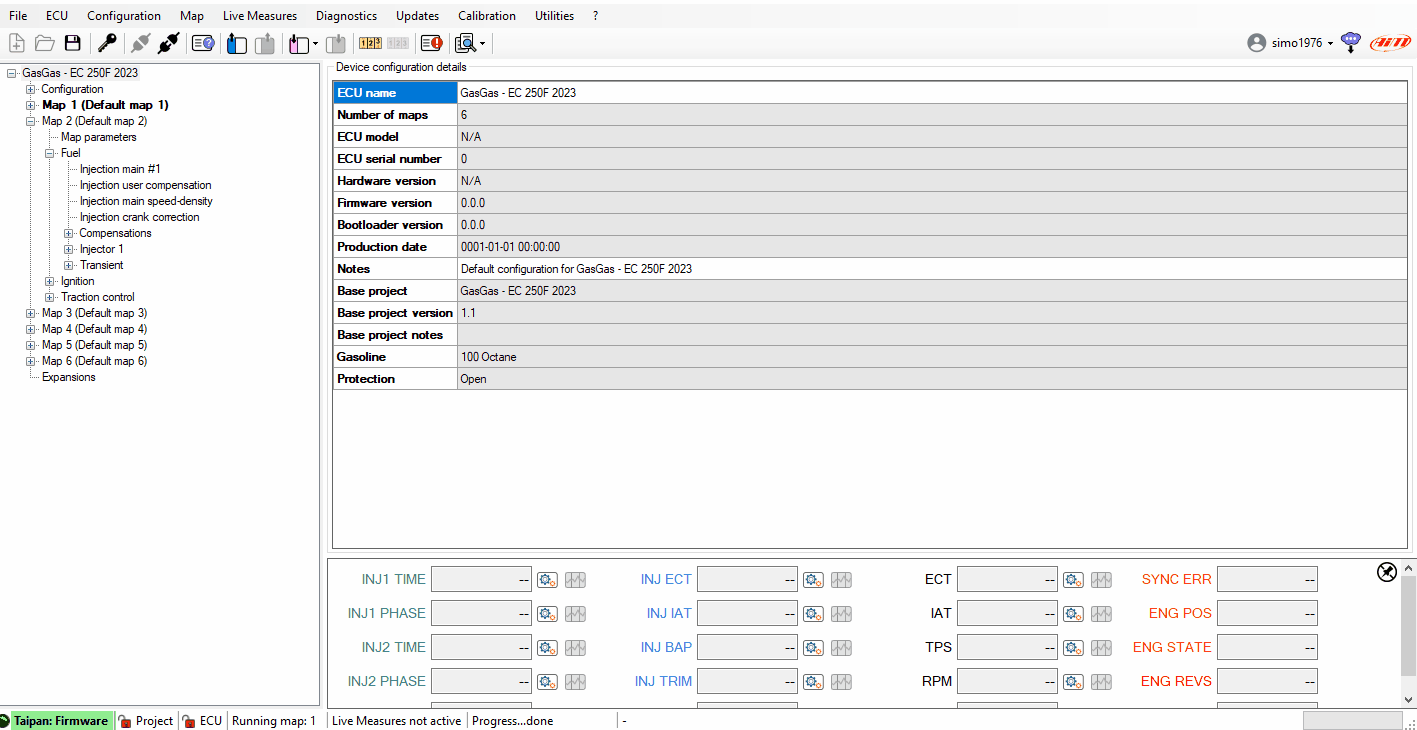Click the red exclamation diagnostics icon
This screenshot has height=730, width=1417.
point(431,43)
